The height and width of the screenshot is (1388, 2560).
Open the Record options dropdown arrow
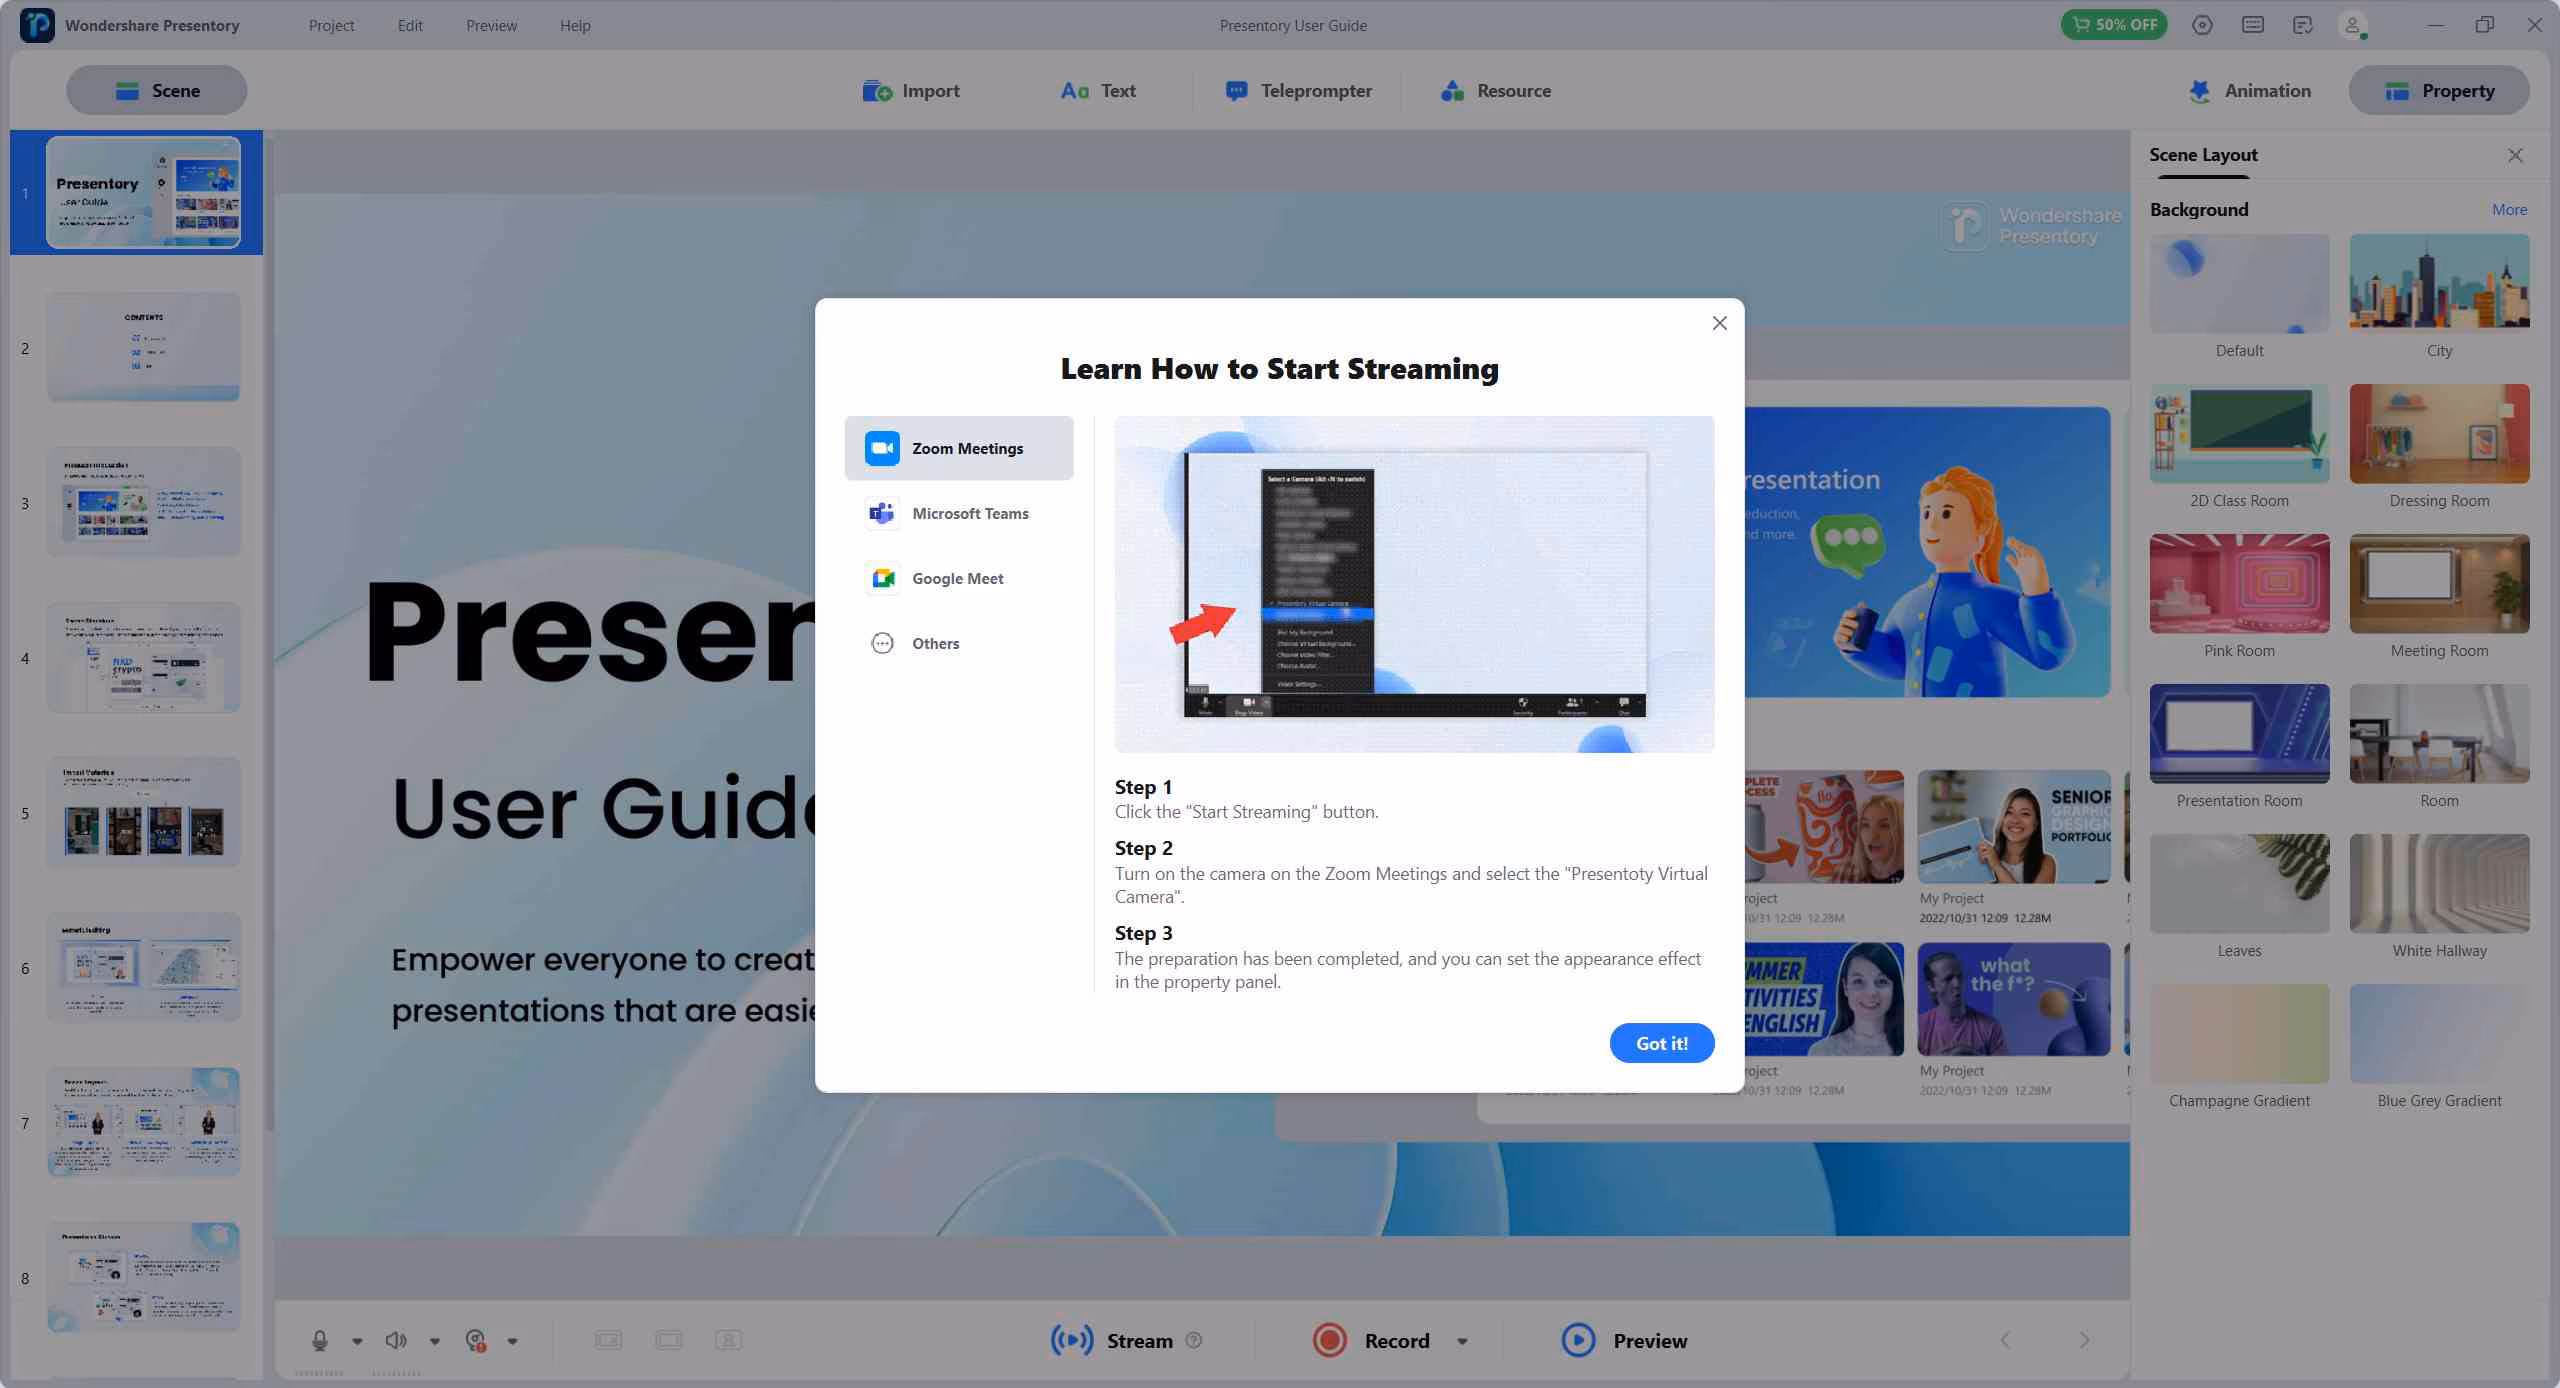(1462, 1341)
